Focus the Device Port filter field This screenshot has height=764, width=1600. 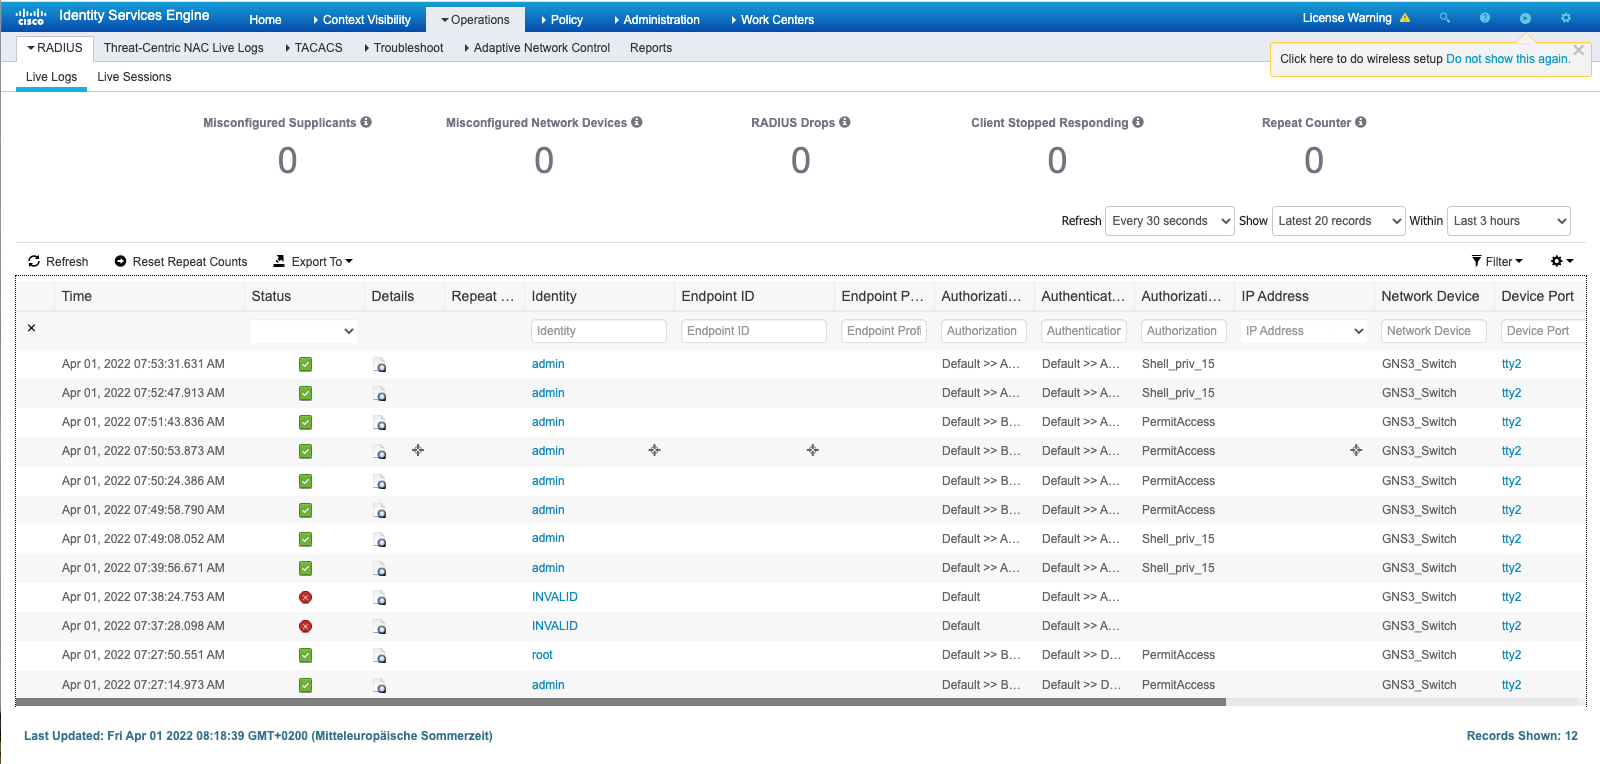pyautogui.click(x=1542, y=331)
